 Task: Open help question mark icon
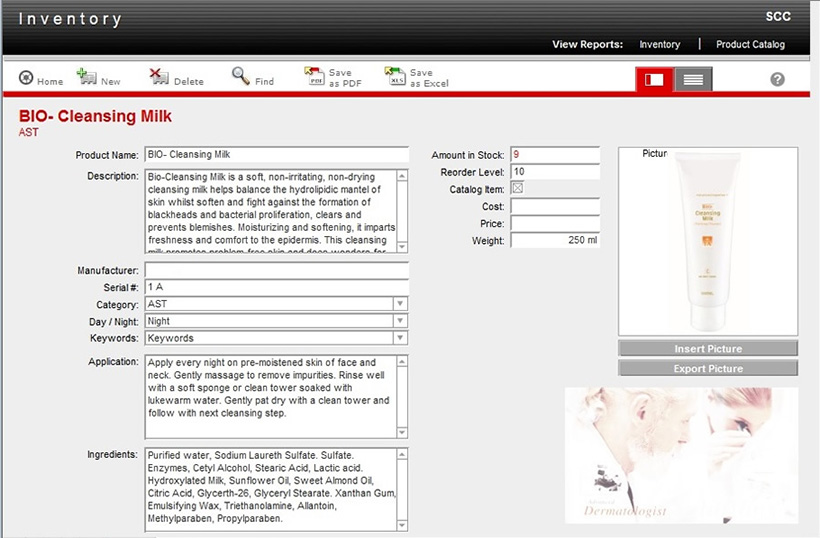point(777,80)
